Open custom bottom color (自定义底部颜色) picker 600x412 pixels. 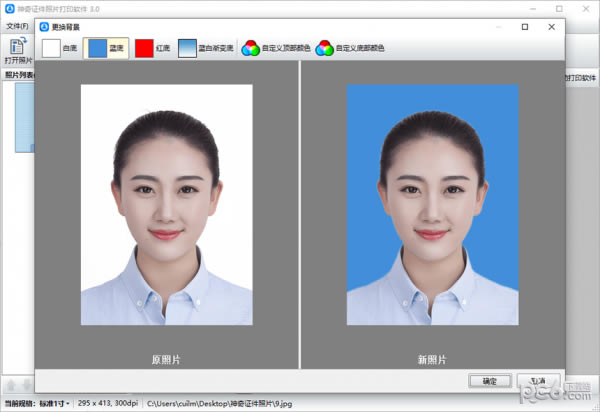coord(350,48)
